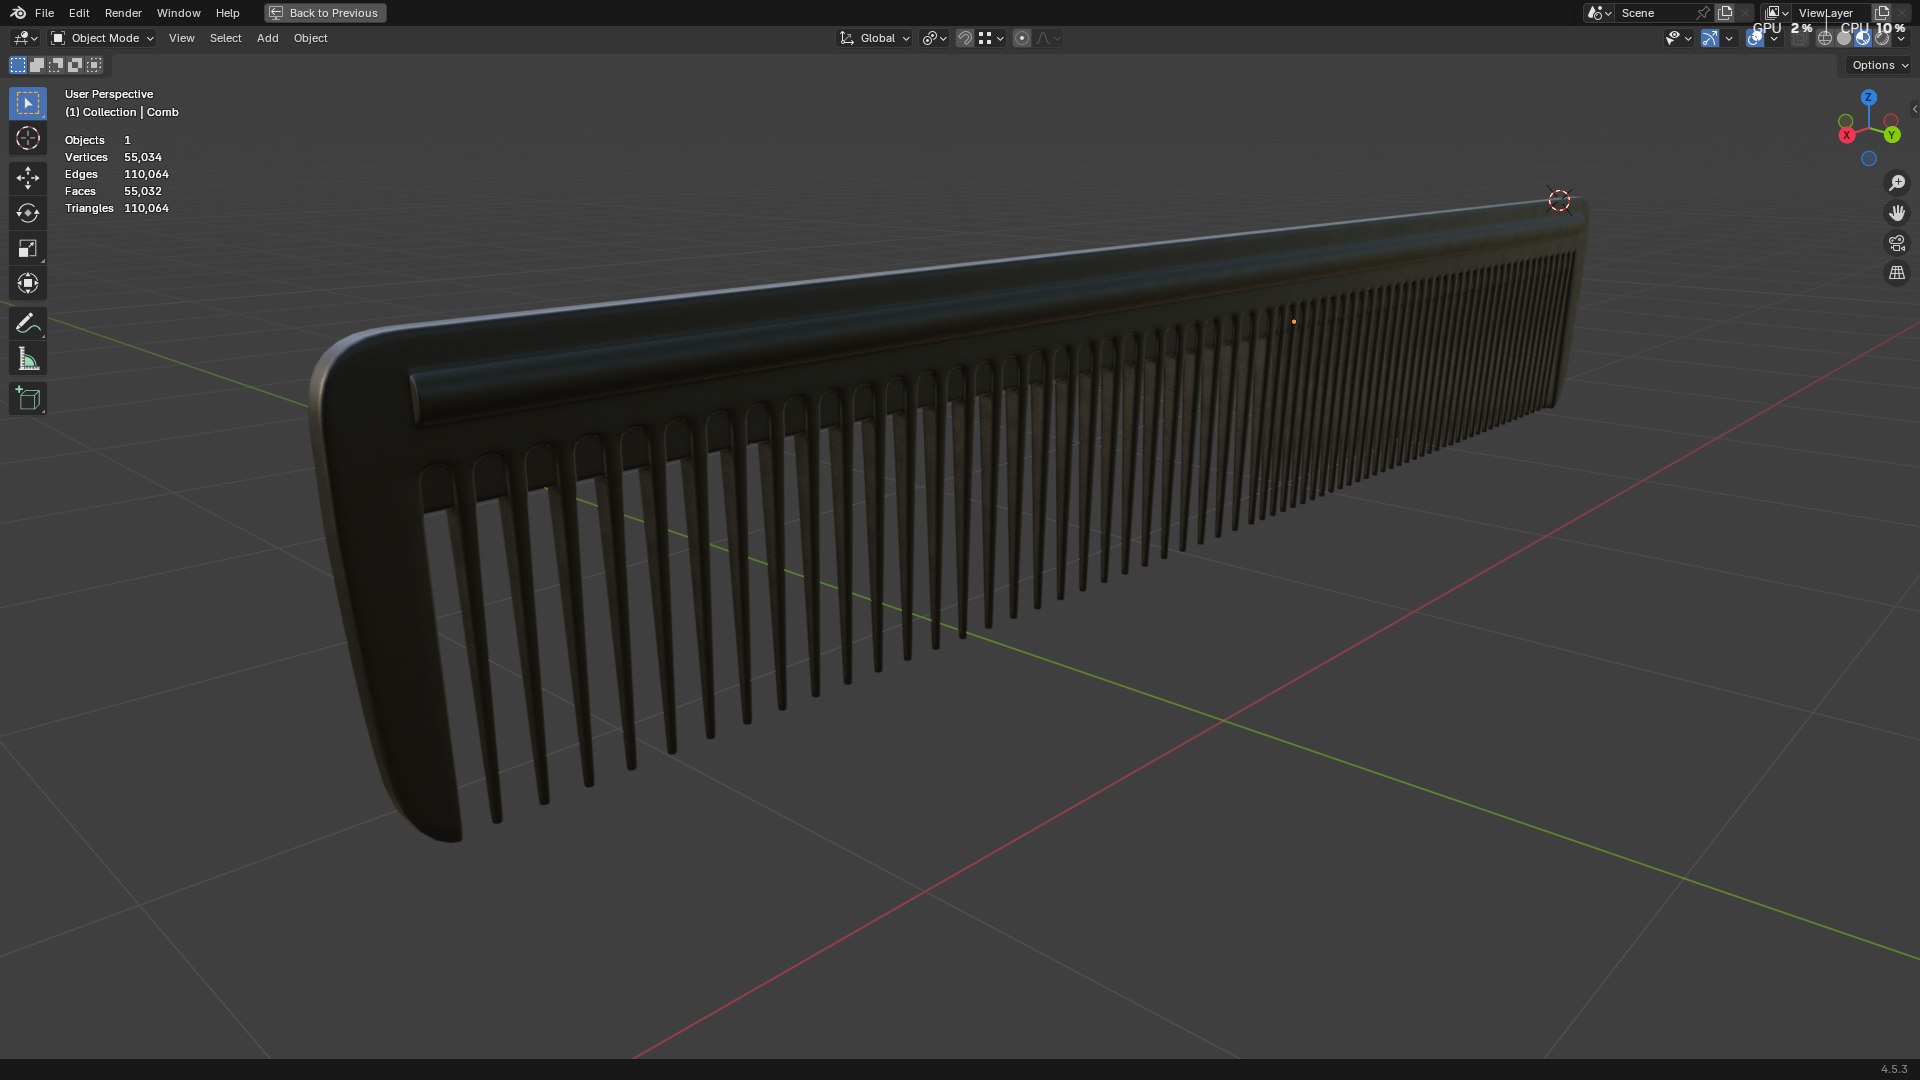
Task: Open the Help menu
Action: click(x=227, y=13)
